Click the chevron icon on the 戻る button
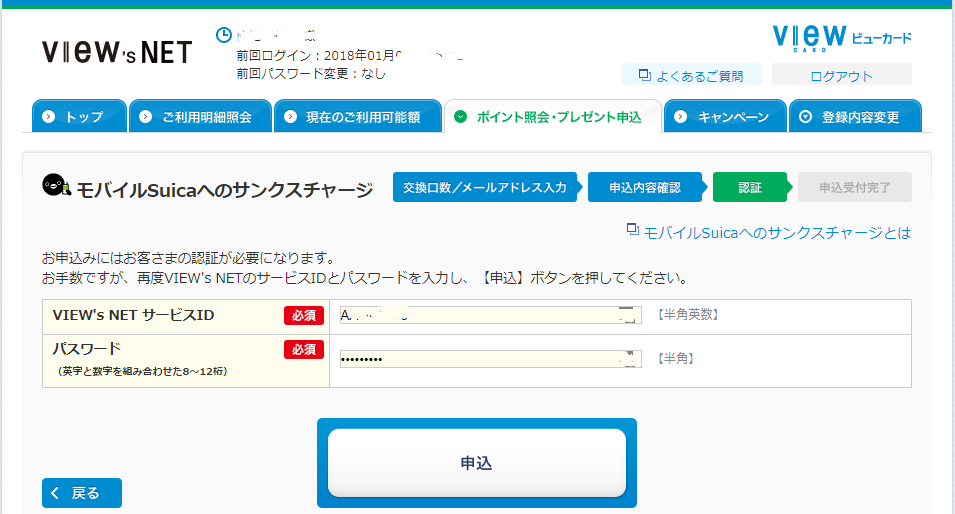This screenshot has height=514, width=955. 55,493
